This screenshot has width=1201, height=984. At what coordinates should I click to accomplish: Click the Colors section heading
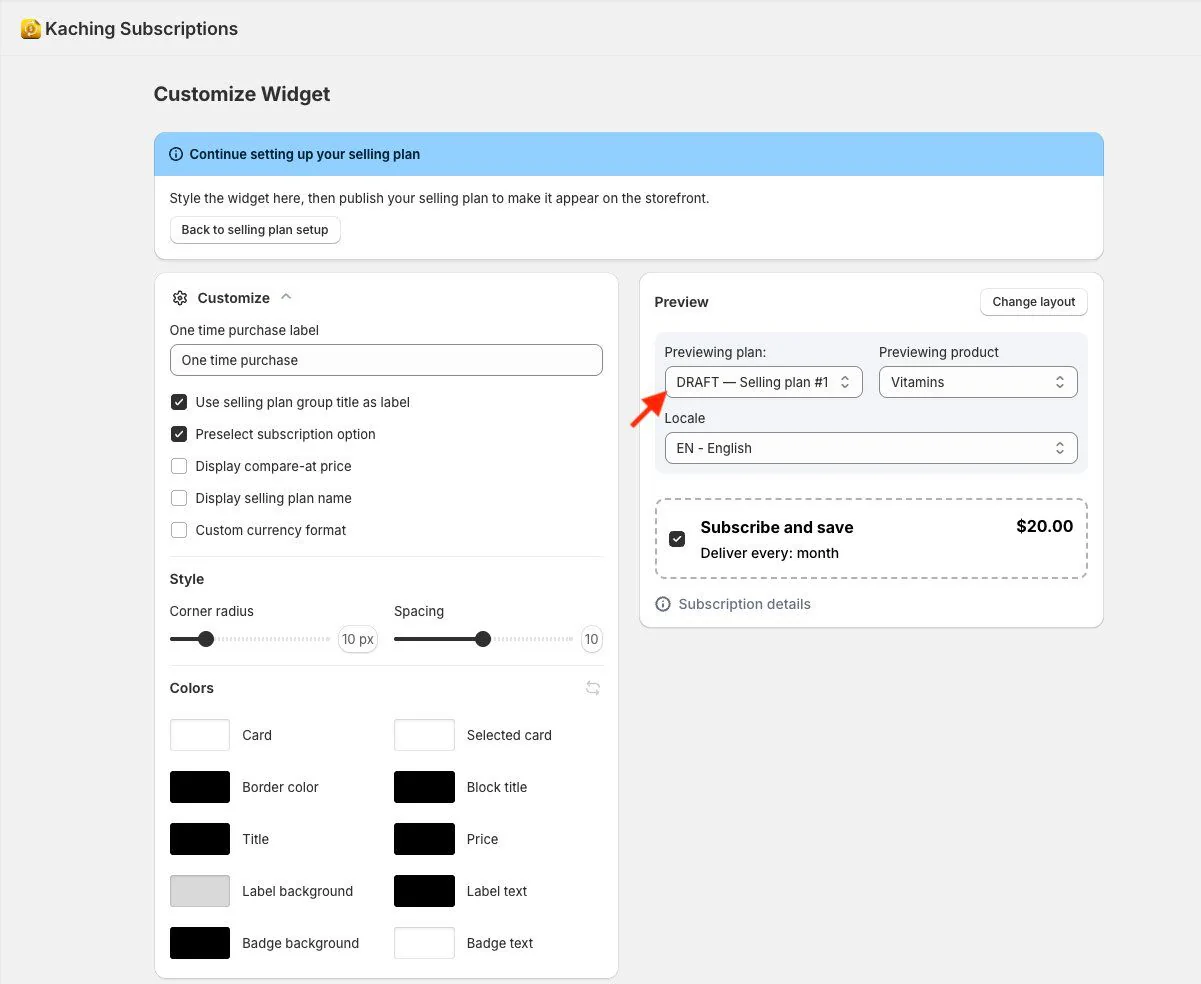[192, 688]
